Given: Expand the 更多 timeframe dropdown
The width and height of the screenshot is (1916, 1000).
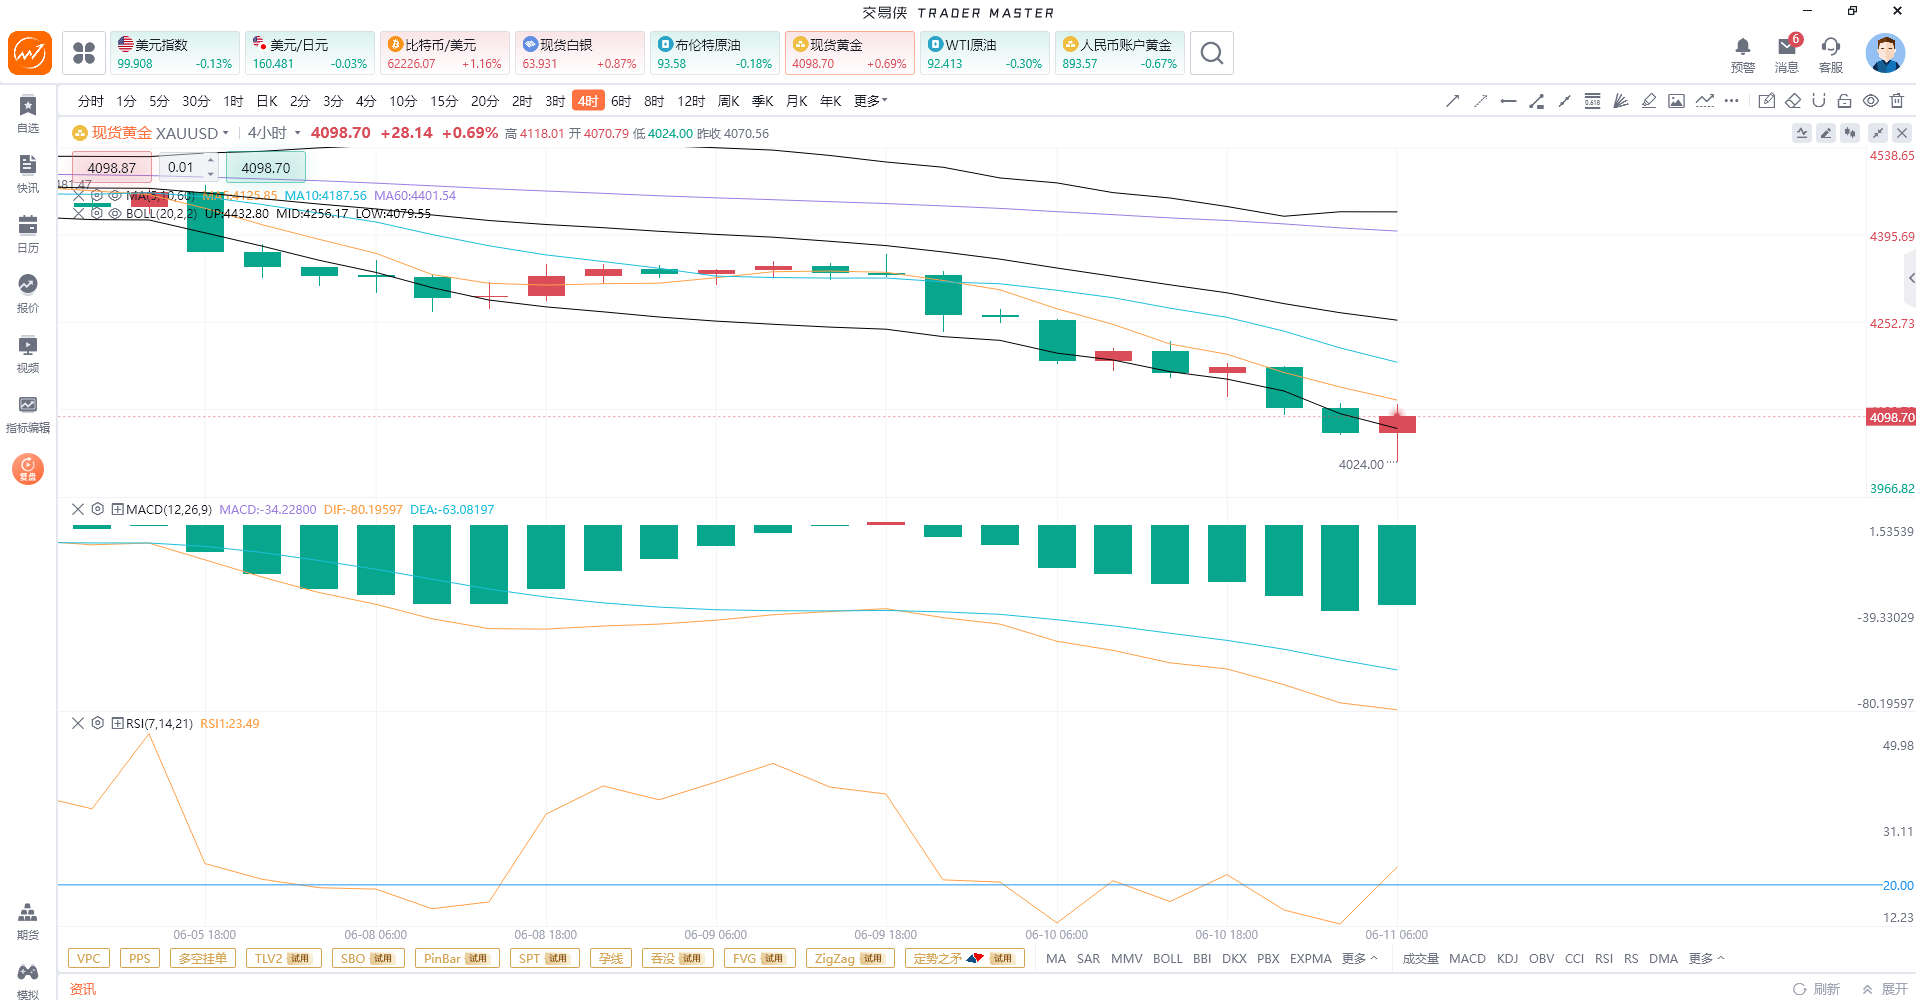Looking at the screenshot, I should click(870, 101).
